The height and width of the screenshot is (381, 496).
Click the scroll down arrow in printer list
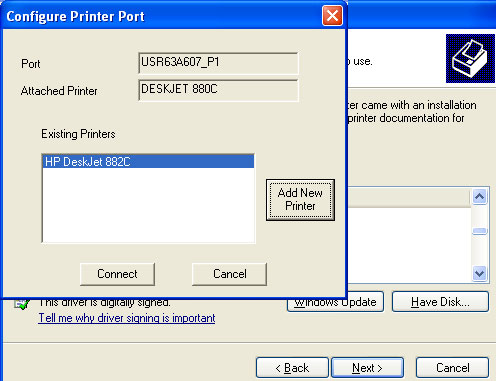[479, 274]
